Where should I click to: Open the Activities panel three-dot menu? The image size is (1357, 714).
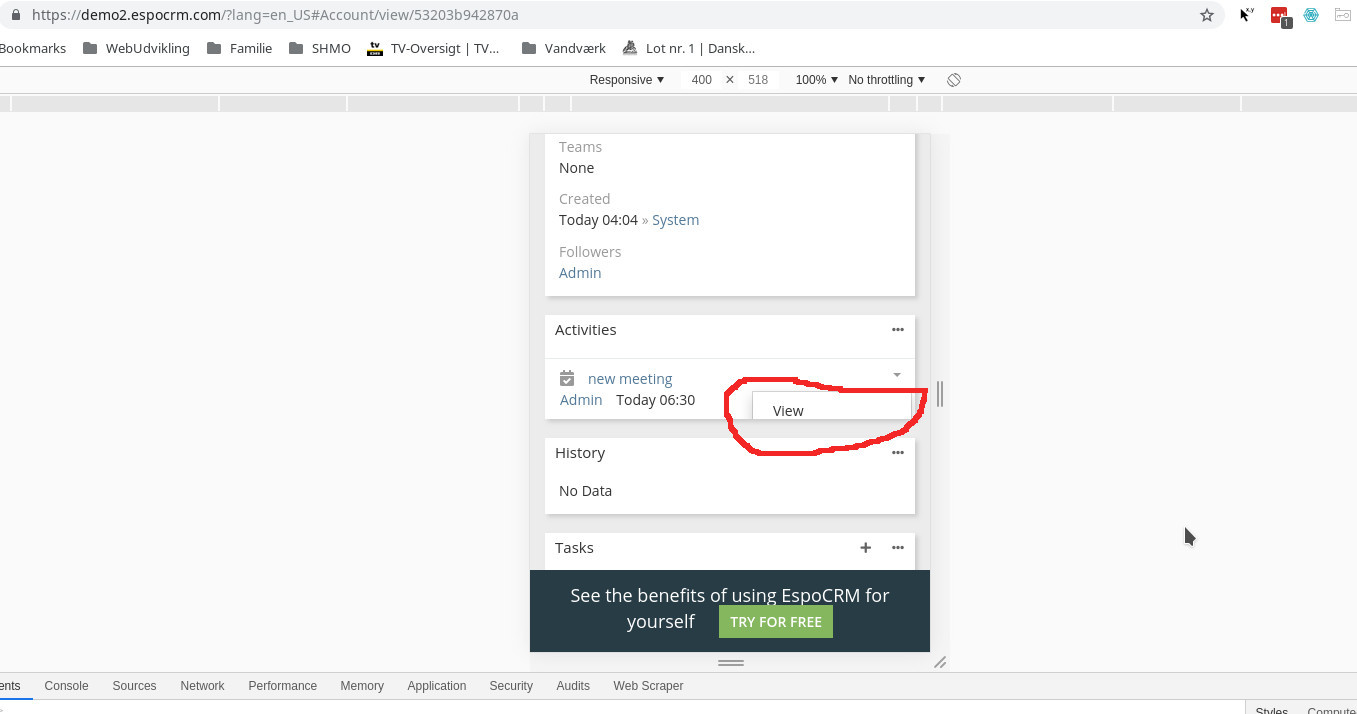click(897, 330)
